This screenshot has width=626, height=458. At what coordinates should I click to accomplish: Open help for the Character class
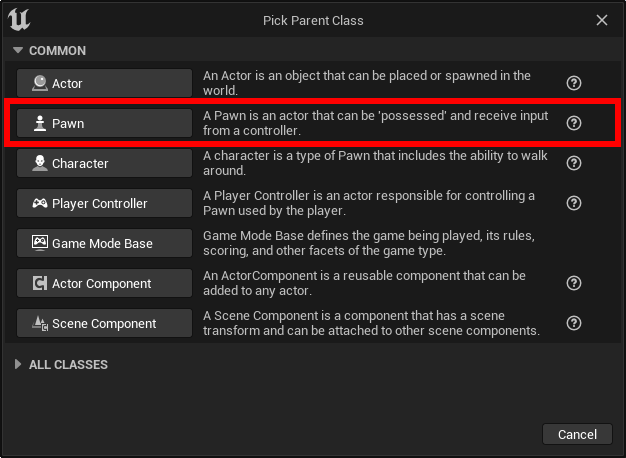(x=574, y=163)
